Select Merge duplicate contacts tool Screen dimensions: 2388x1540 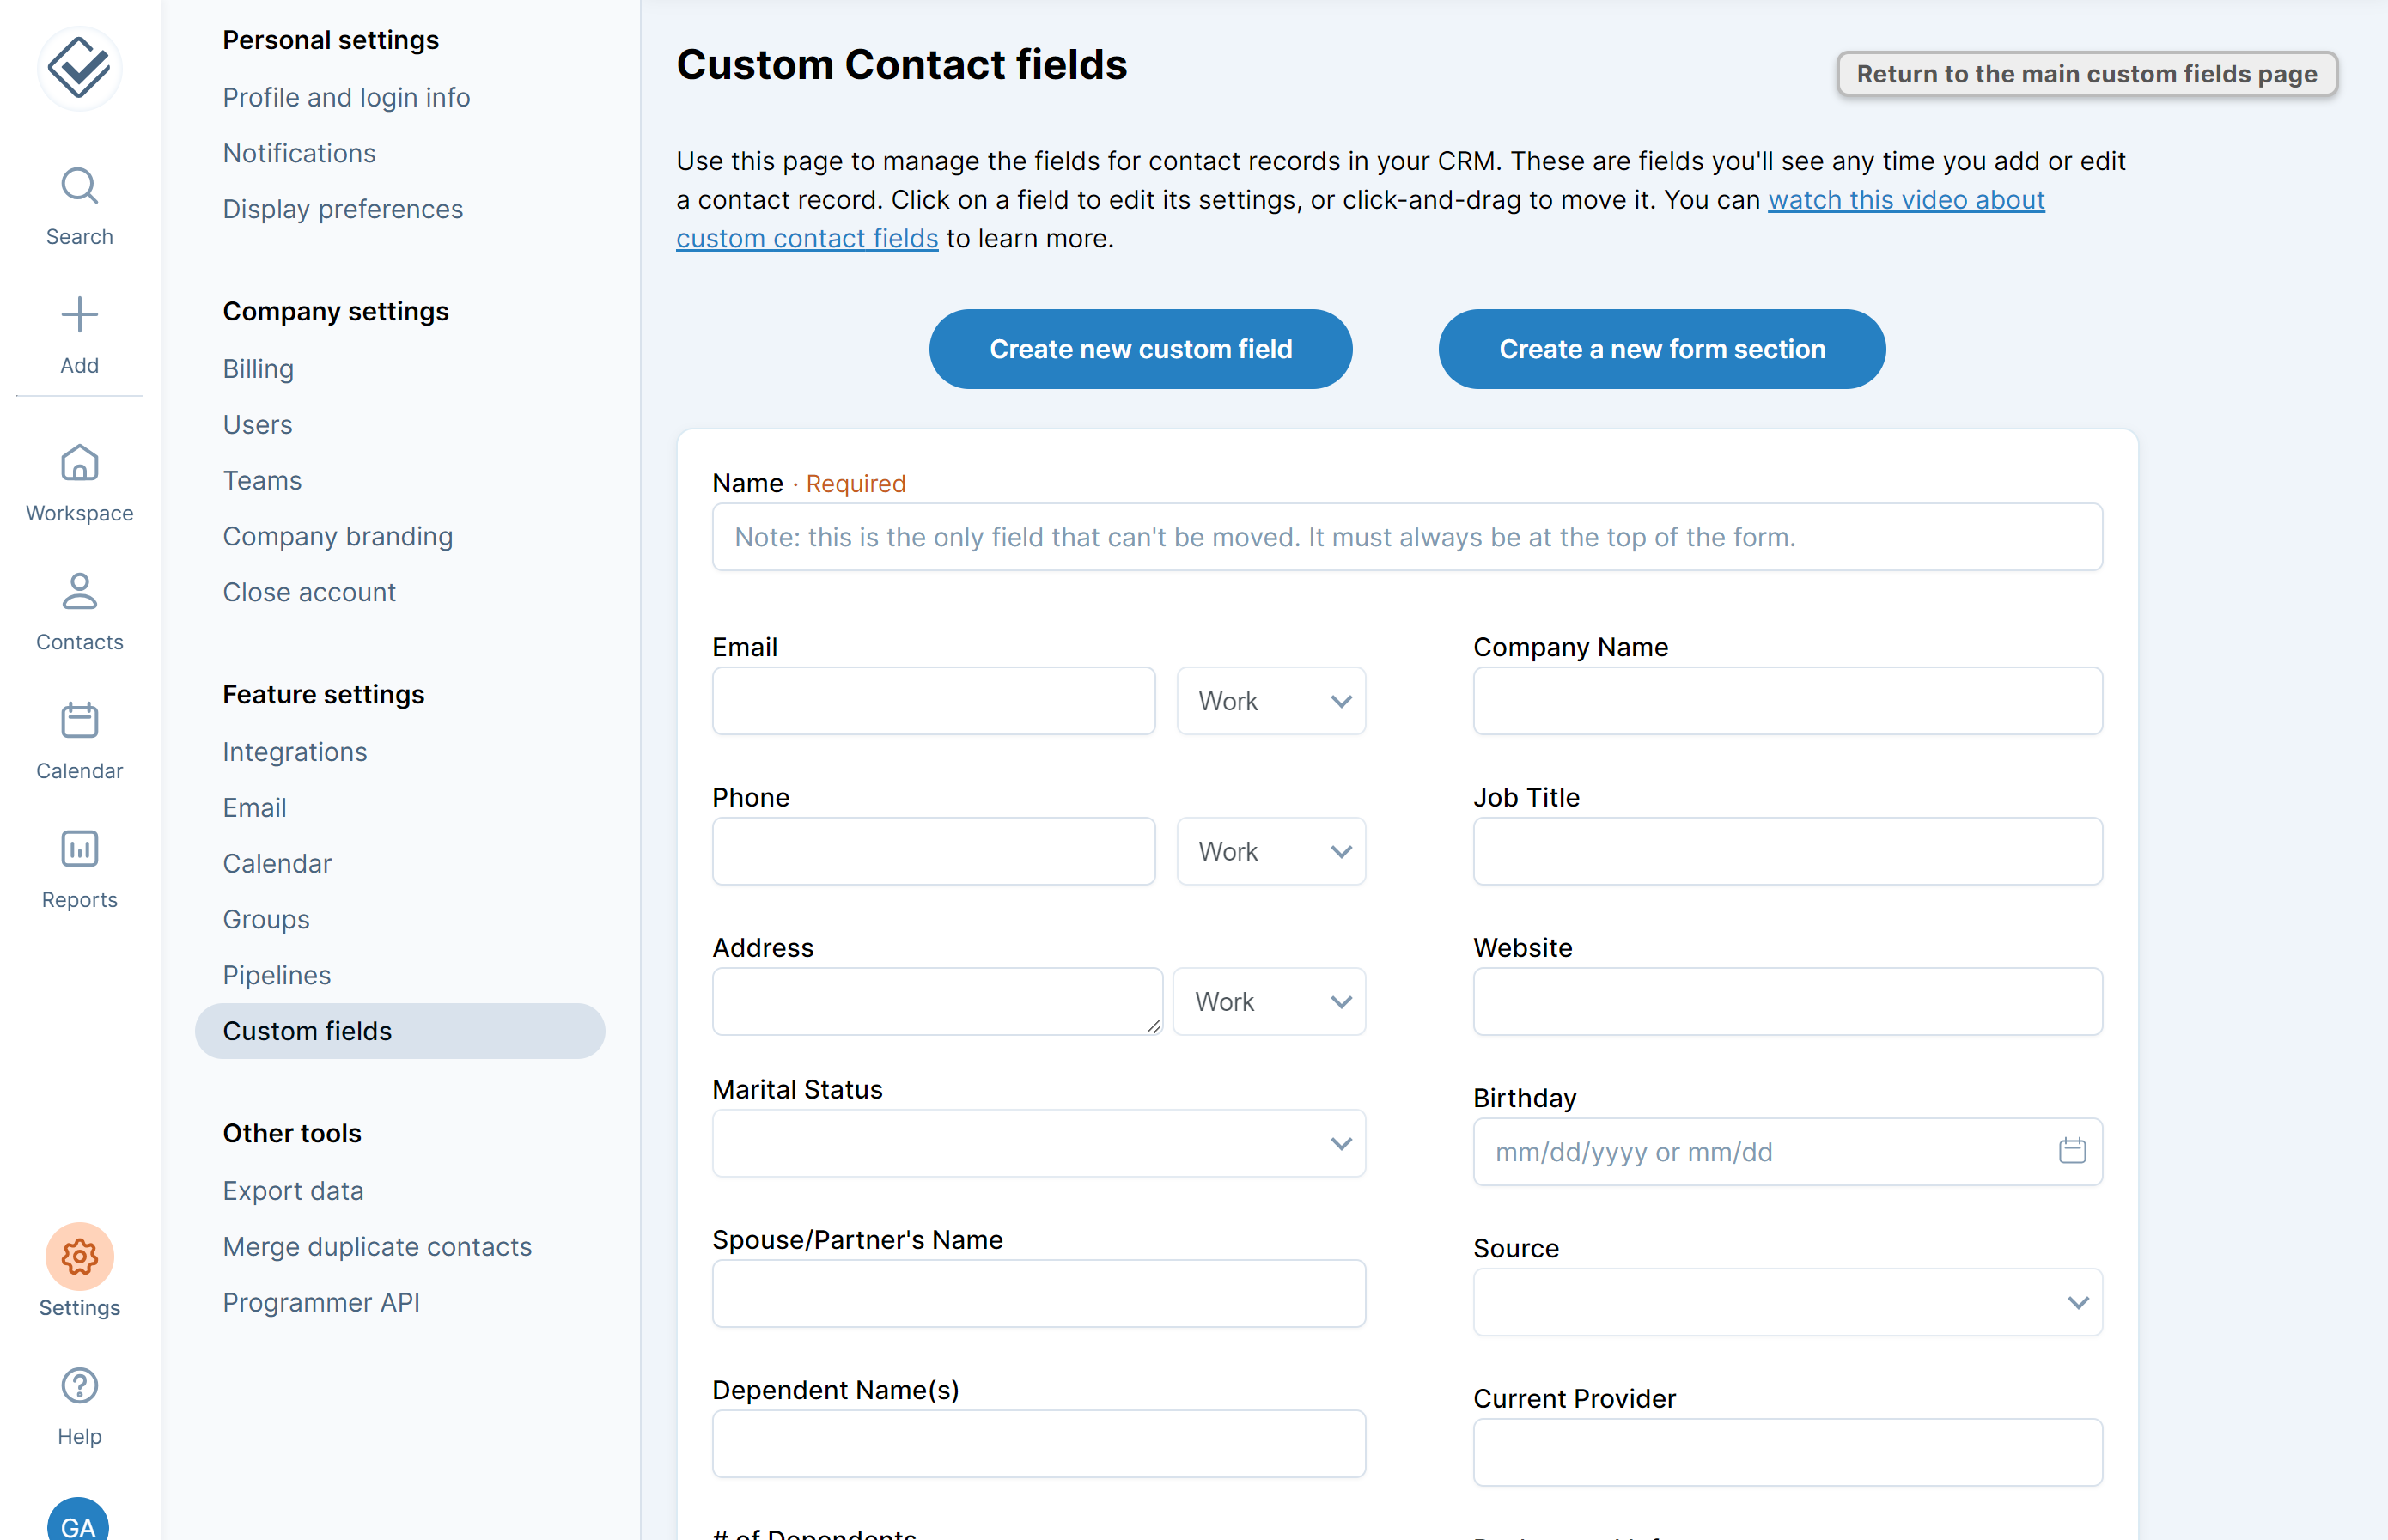[377, 1246]
